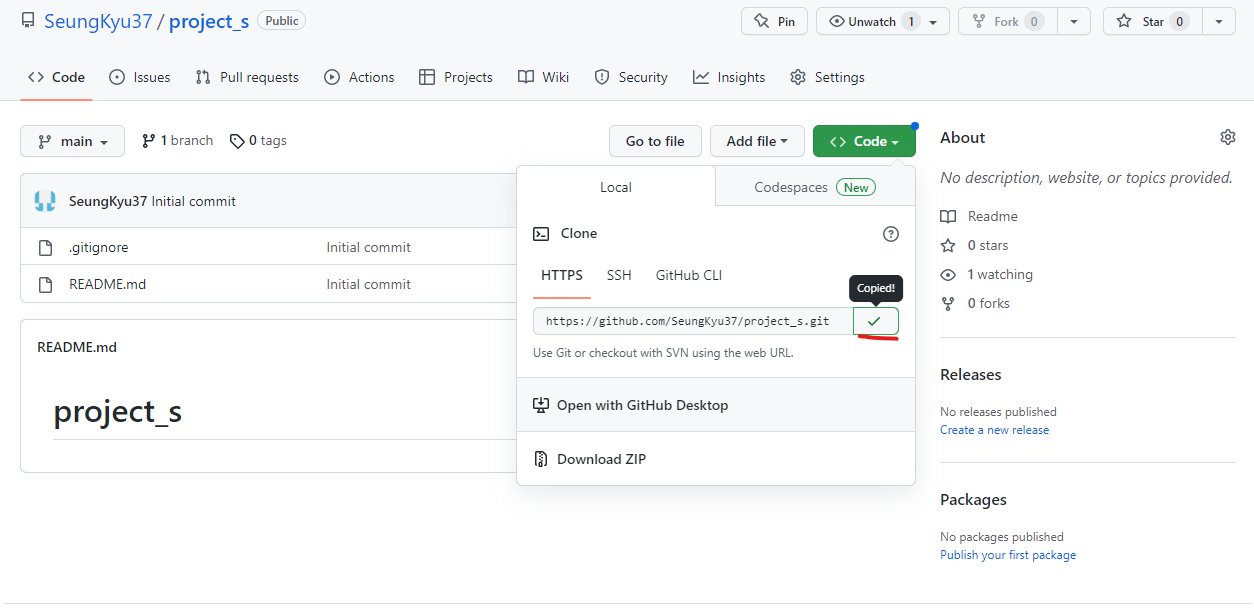The image size is (1254, 612).
Task: Star the project_s repository
Action: click(x=1151, y=21)
